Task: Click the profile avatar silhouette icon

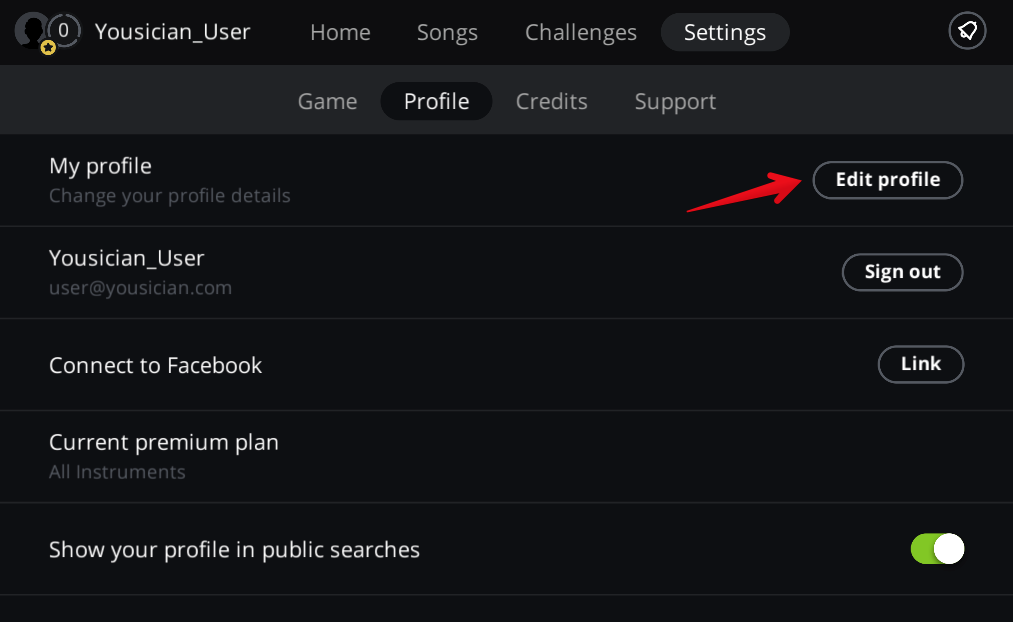Action: tap(30, 29)
